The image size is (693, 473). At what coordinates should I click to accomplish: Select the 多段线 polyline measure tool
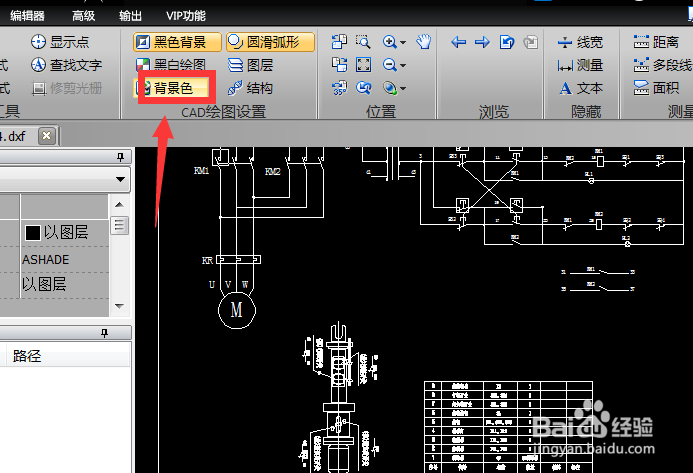tap(663, 65)
